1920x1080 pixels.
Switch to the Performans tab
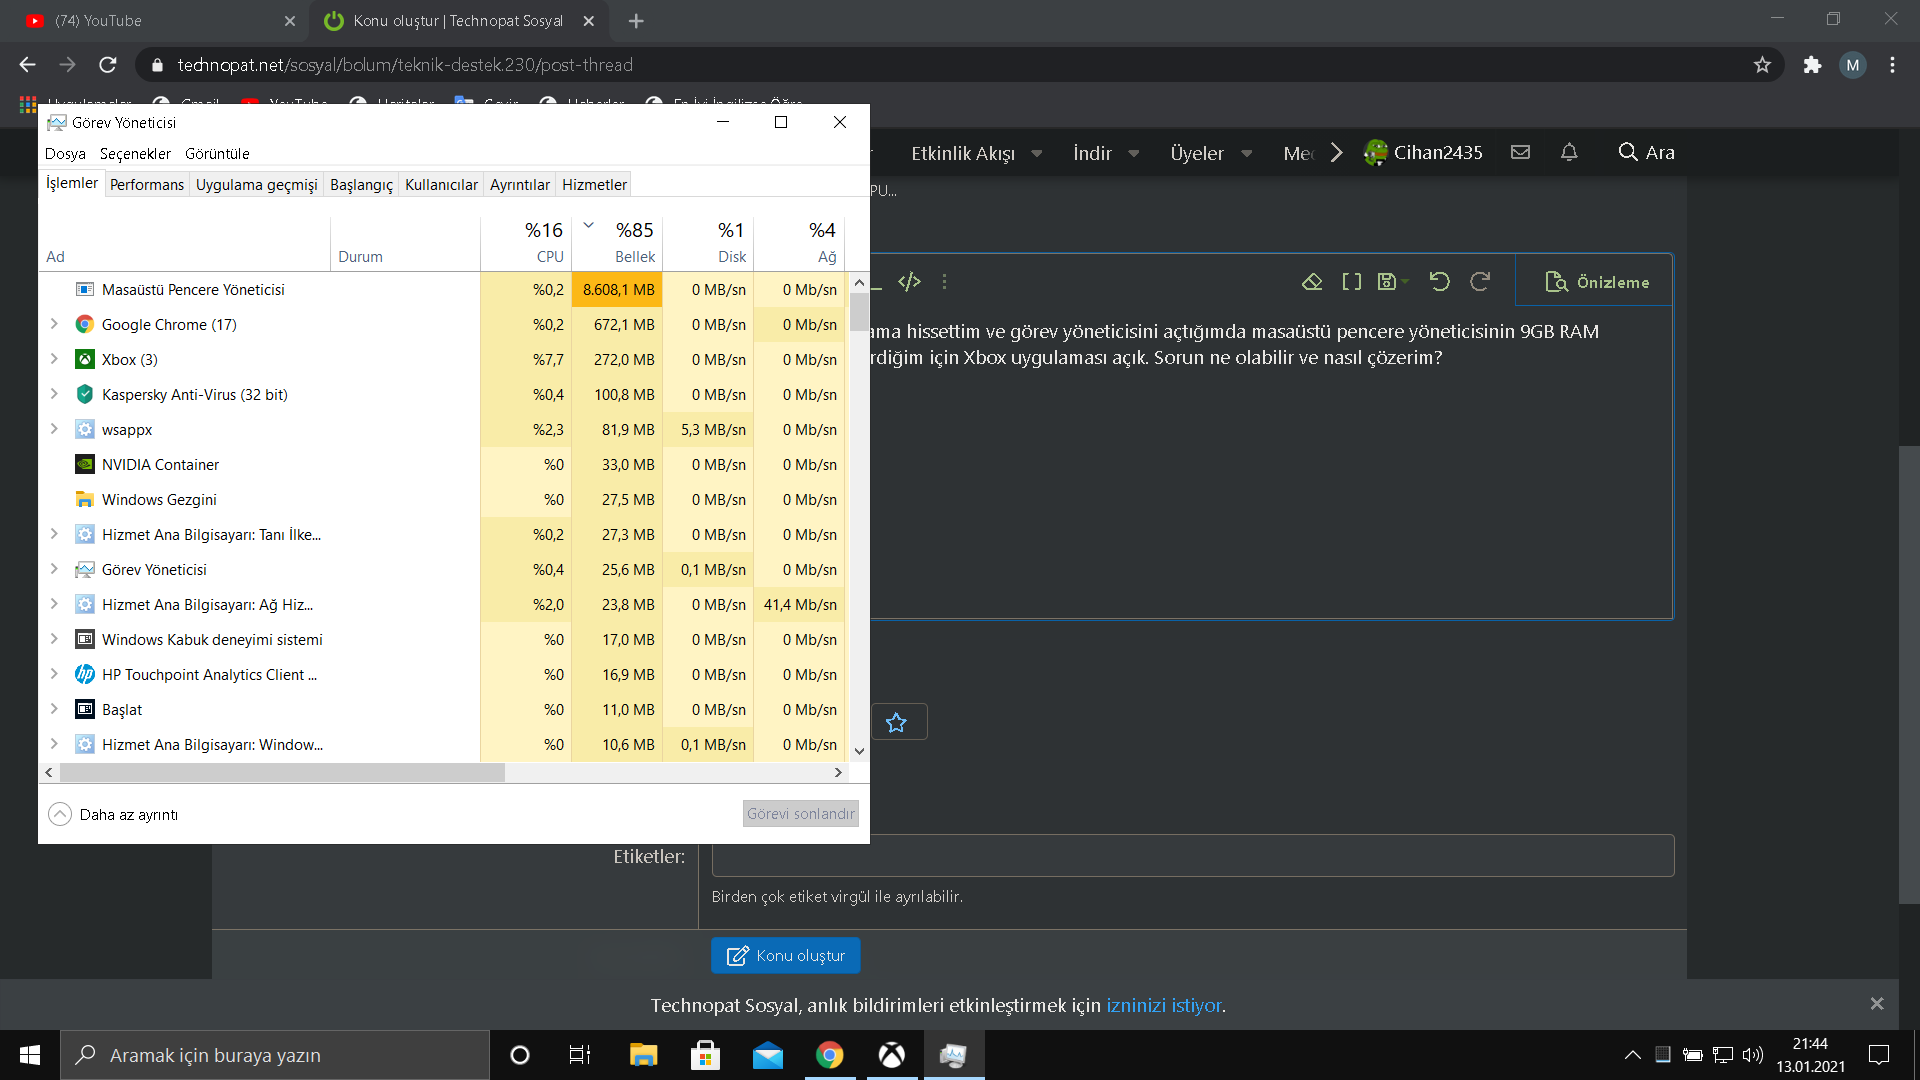[147, 185]
